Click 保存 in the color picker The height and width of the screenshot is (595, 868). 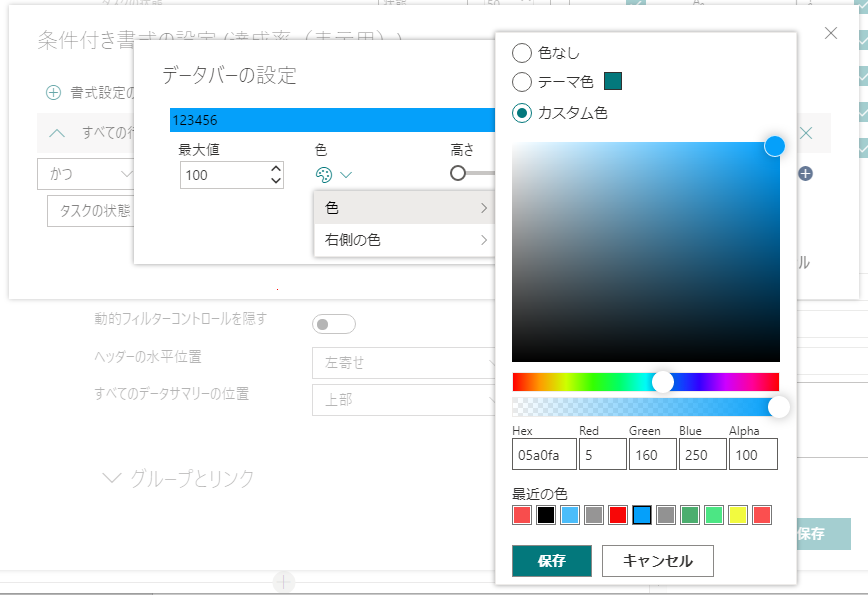click(551, 561)
